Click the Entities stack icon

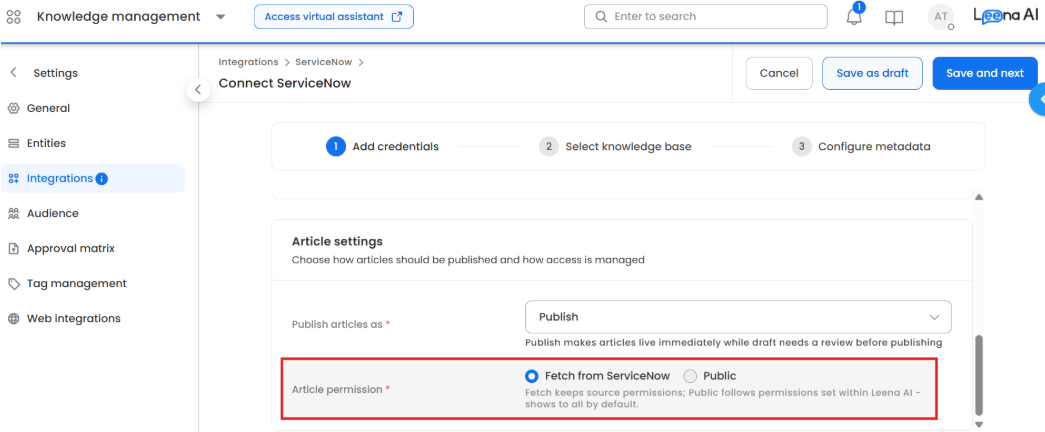[13, 143]
